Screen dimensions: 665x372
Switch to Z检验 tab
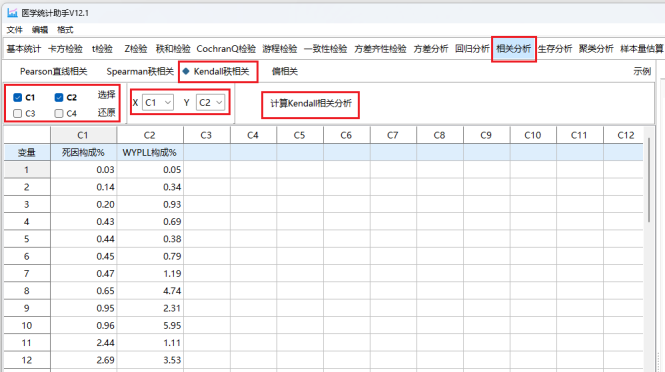coord(136,49)
